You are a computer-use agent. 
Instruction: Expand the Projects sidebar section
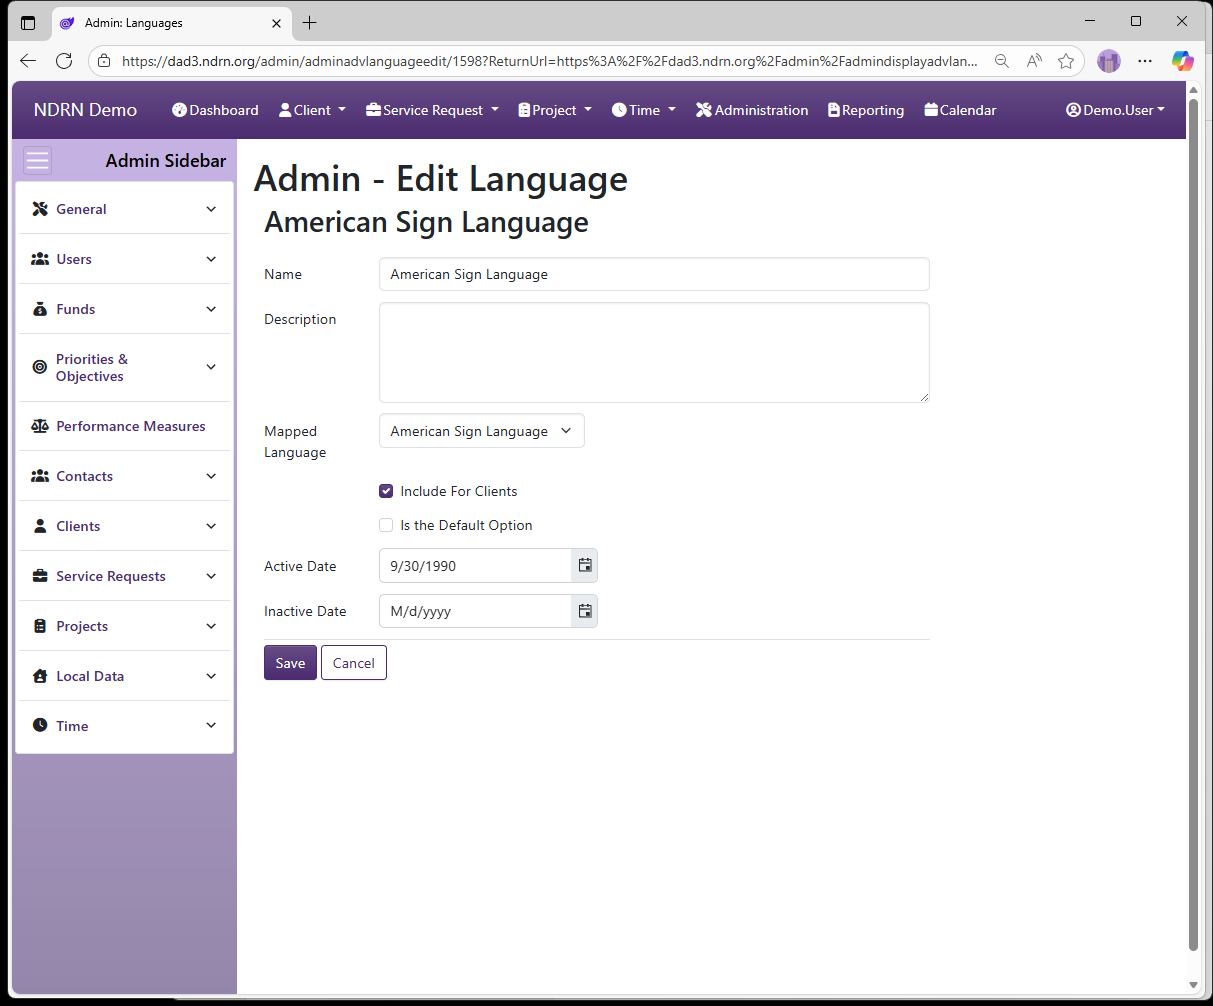[211, 626]
